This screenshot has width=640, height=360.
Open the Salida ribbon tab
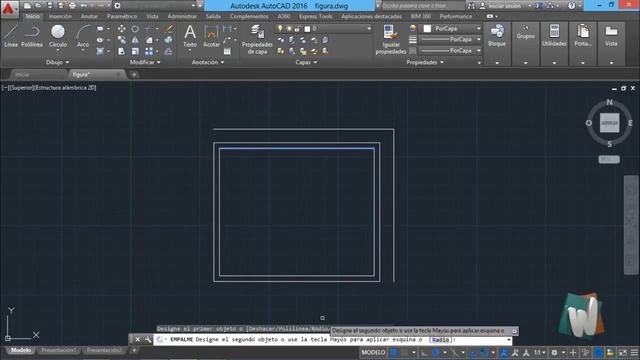pos(213,16)
